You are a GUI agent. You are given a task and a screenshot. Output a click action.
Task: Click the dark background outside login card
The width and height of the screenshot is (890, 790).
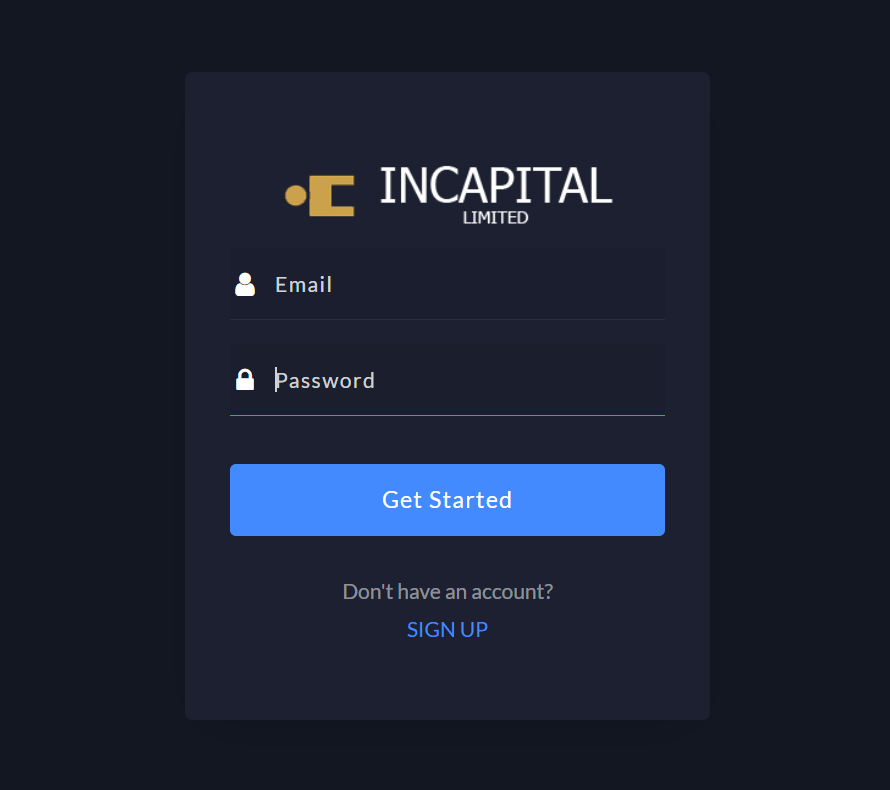pyautogui.click(x=91, y=397)
